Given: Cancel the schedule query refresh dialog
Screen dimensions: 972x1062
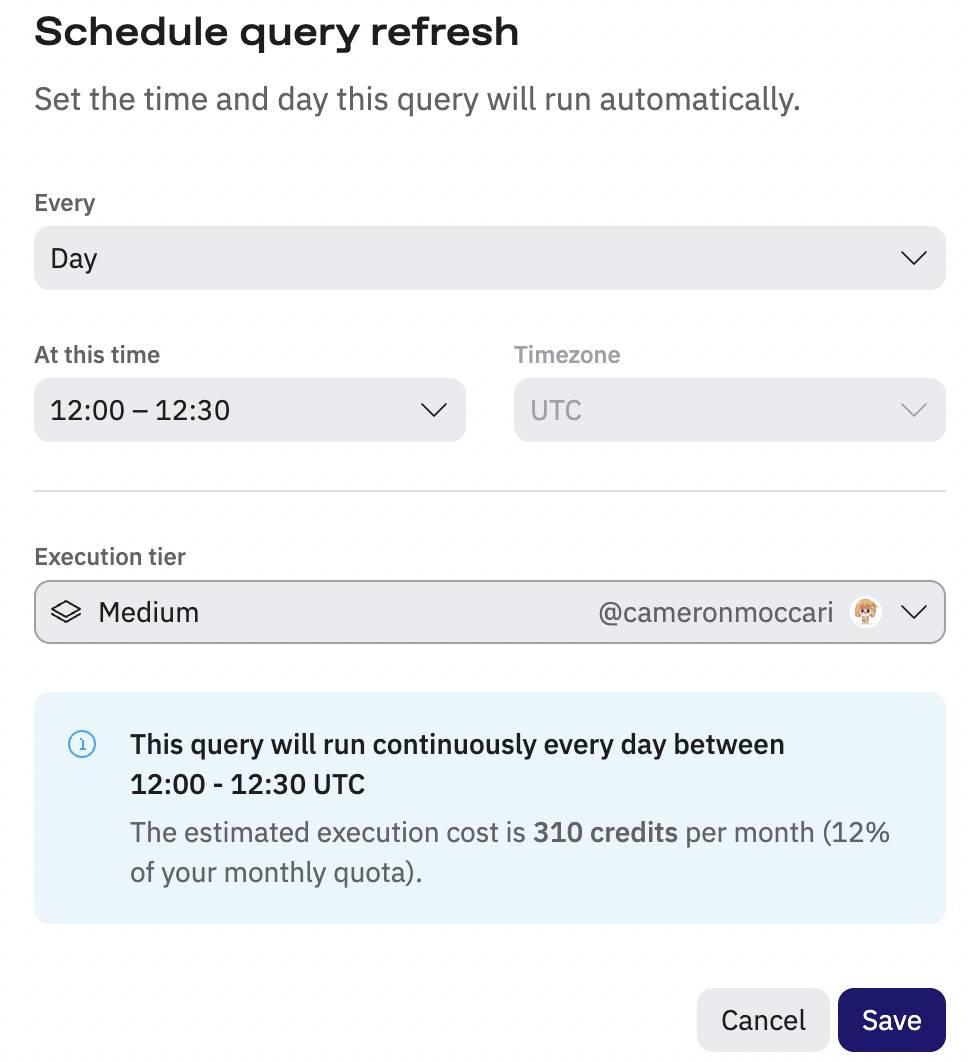Looking at the screenshot, I should 763,1020.
